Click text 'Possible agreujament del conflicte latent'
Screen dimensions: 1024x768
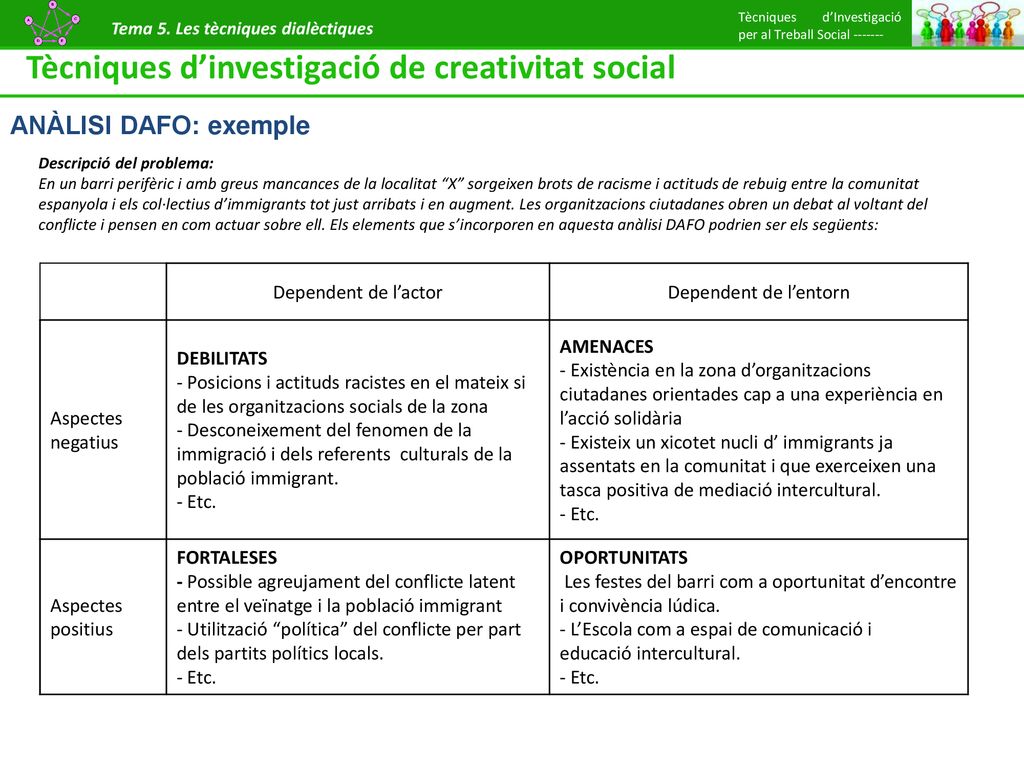[x=351, y=582]
